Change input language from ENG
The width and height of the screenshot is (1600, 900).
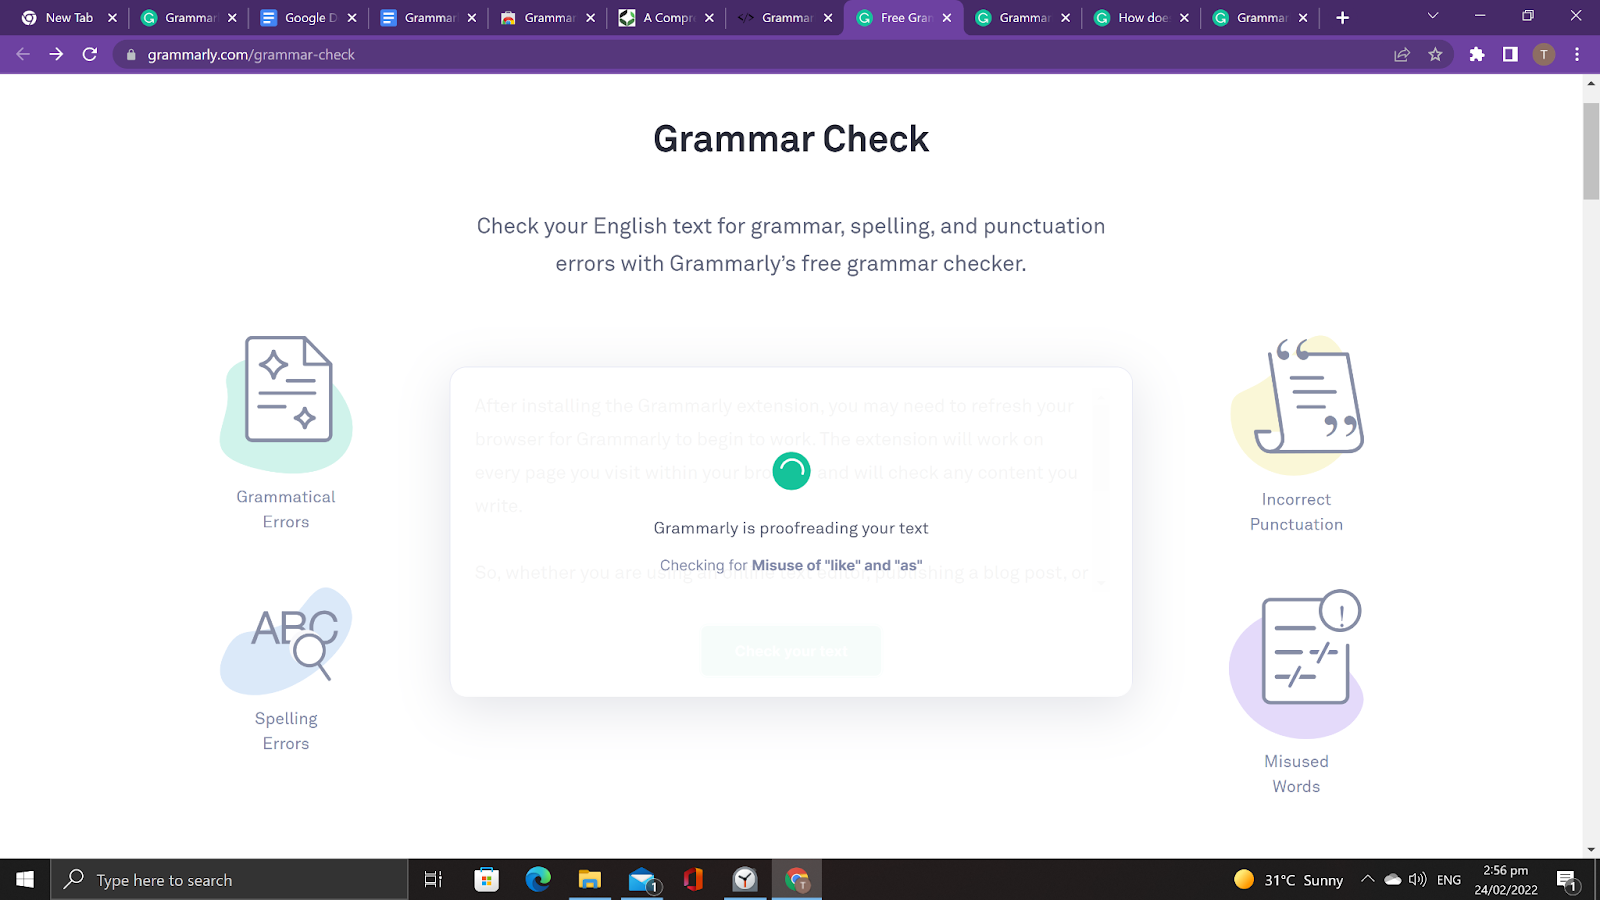point(1449,880)
